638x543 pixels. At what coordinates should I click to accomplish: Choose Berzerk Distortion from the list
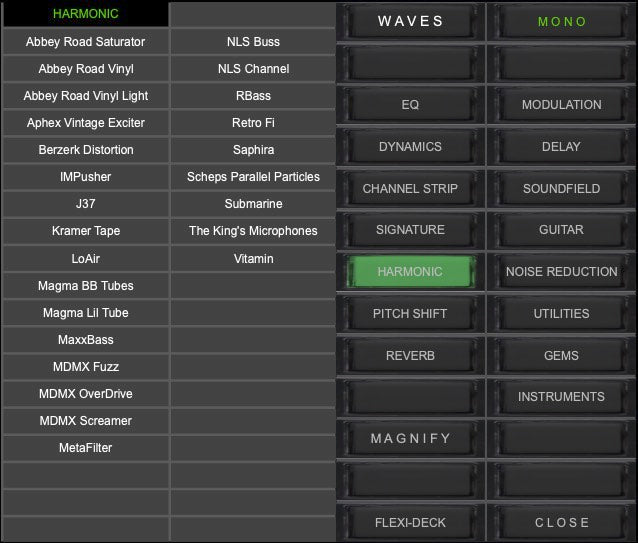pyautogui.click(x=85, y=150)
